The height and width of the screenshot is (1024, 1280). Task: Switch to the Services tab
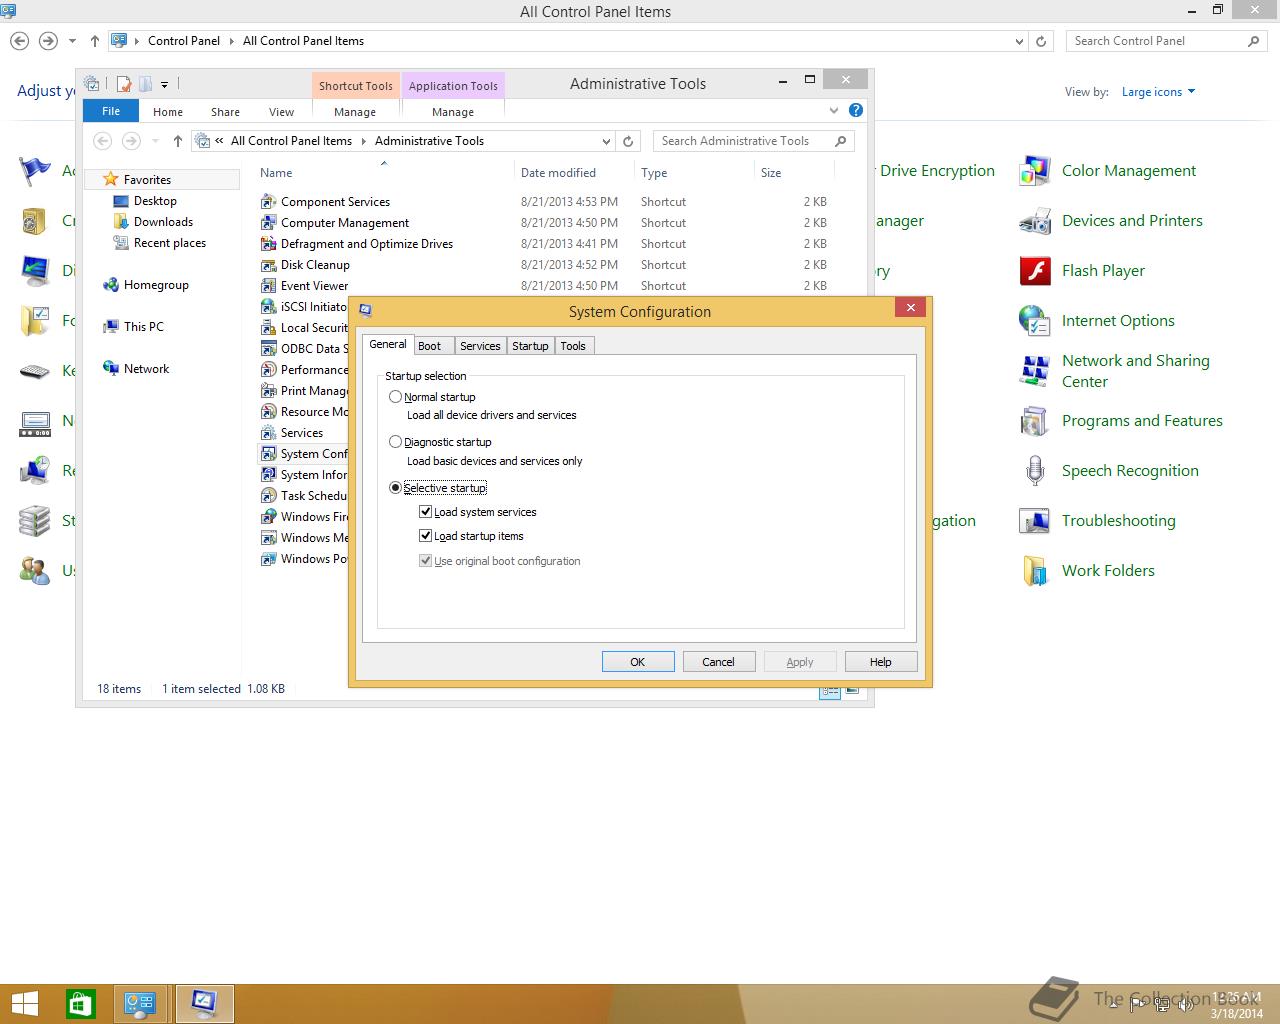click(480, 346)
